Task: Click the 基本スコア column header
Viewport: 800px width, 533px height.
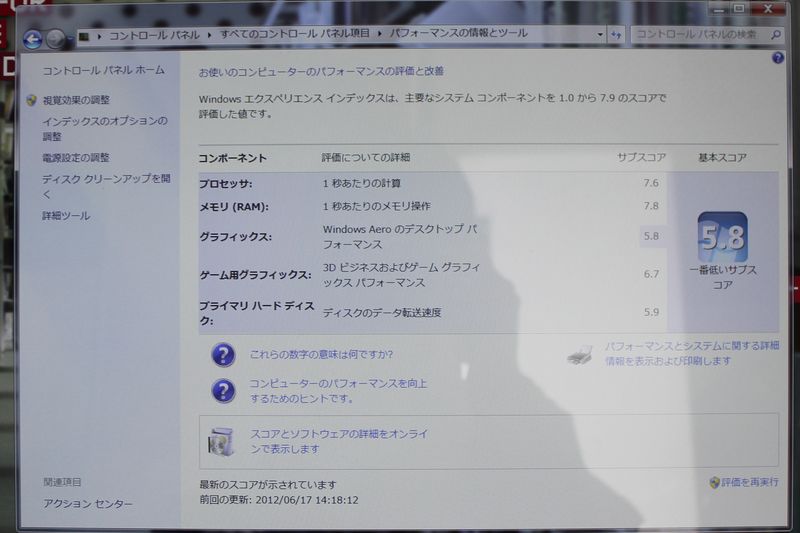Action: (x=722, y=158)
